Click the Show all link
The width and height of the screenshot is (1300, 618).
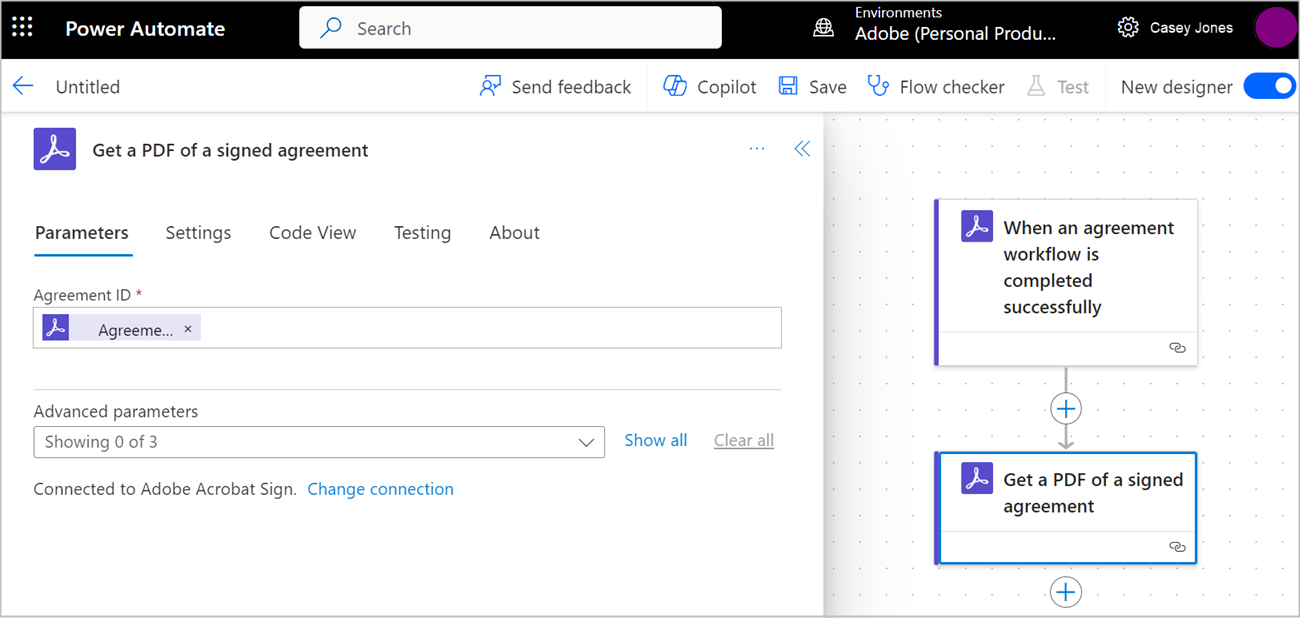655,441
